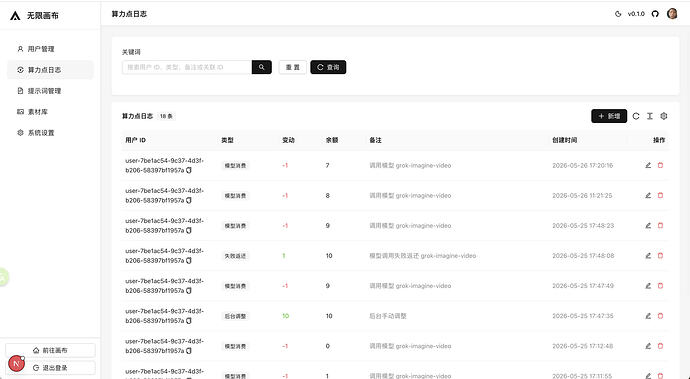Click the red N badge icon
The height and width of the screenshot is (379, 690).
pyautogui.click(x=16, y=364)
